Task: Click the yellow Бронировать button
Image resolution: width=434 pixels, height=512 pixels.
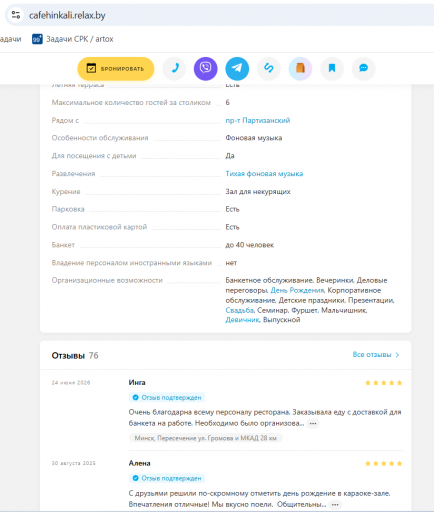Action: (x=116, y=69)
